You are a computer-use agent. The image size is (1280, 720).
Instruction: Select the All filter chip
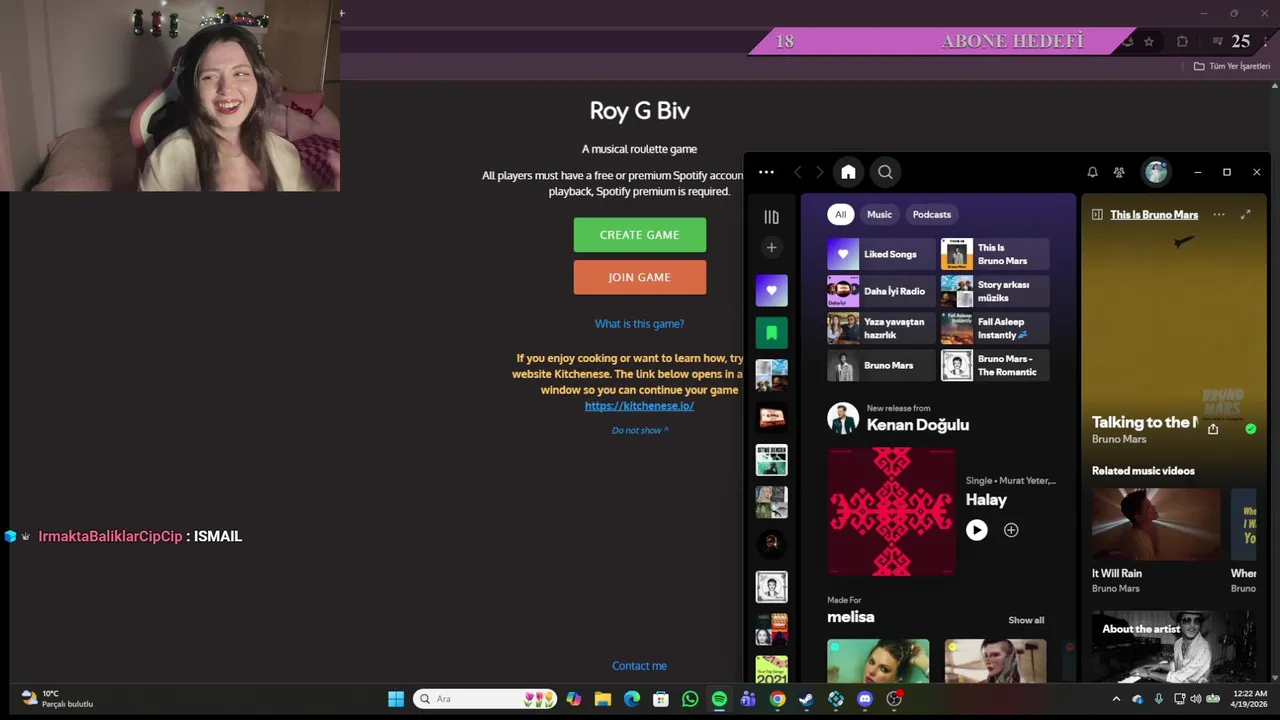pyautogui.click(x=840, y=214)
